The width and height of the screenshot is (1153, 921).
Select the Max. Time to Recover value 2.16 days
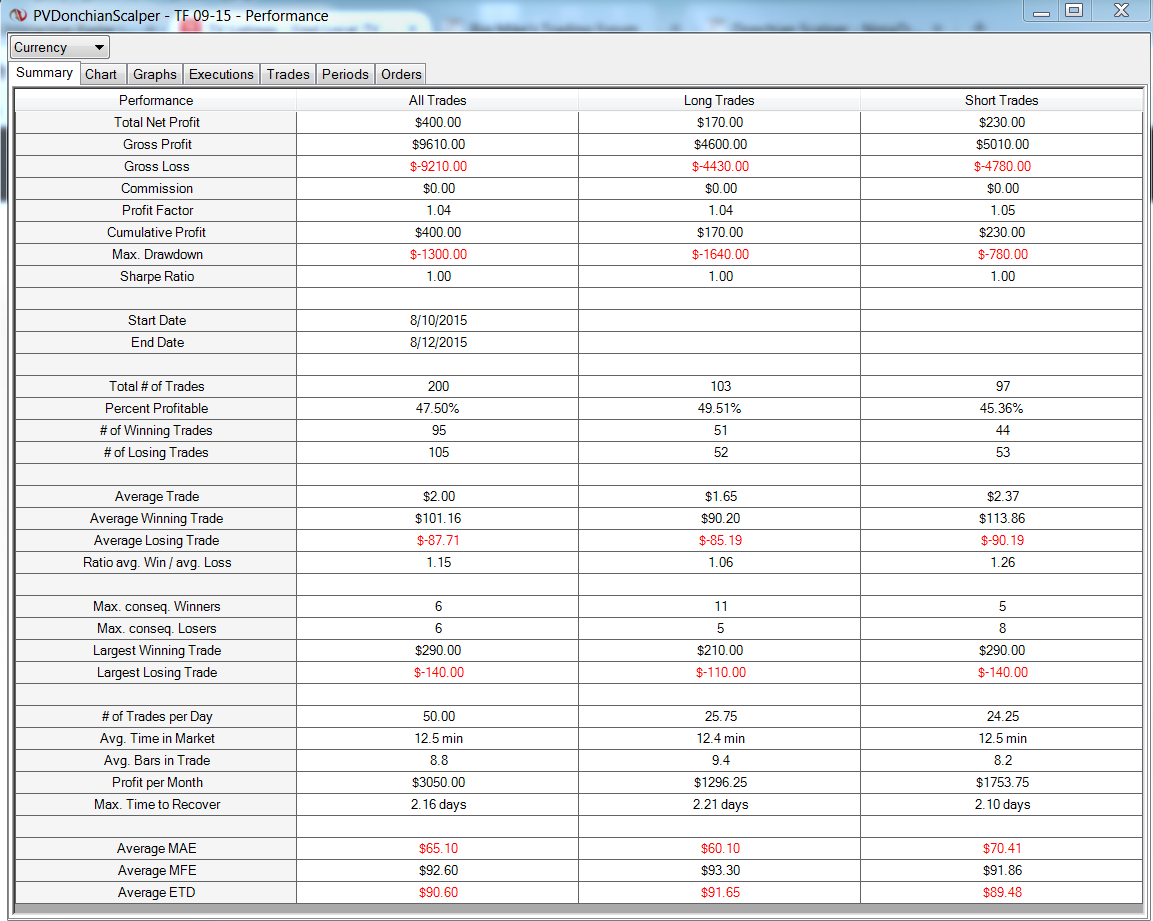(438, 805)
